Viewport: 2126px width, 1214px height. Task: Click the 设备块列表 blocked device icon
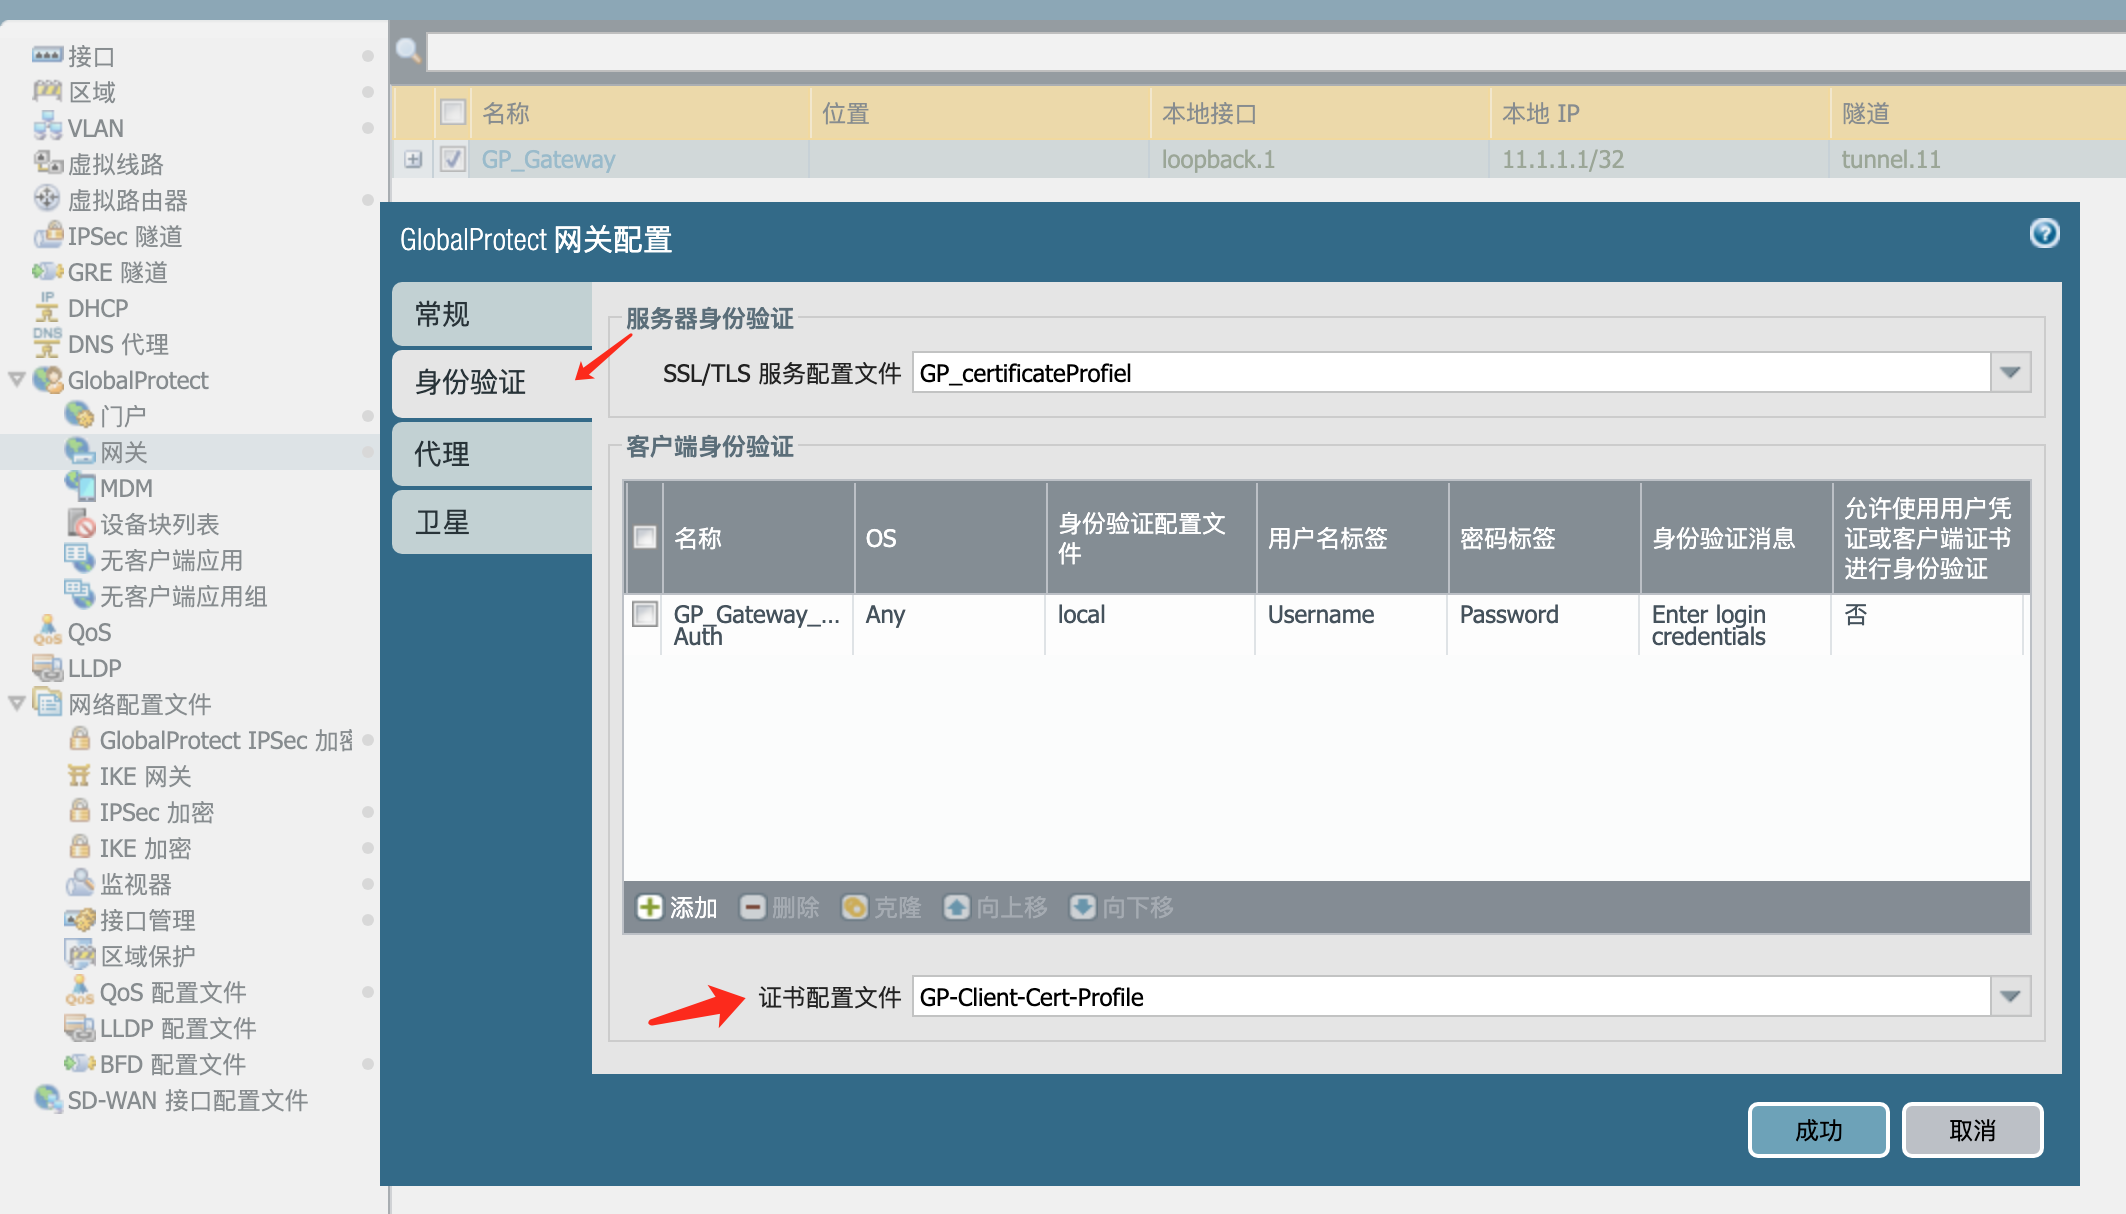pyautogui.click(x=79, y=523)
